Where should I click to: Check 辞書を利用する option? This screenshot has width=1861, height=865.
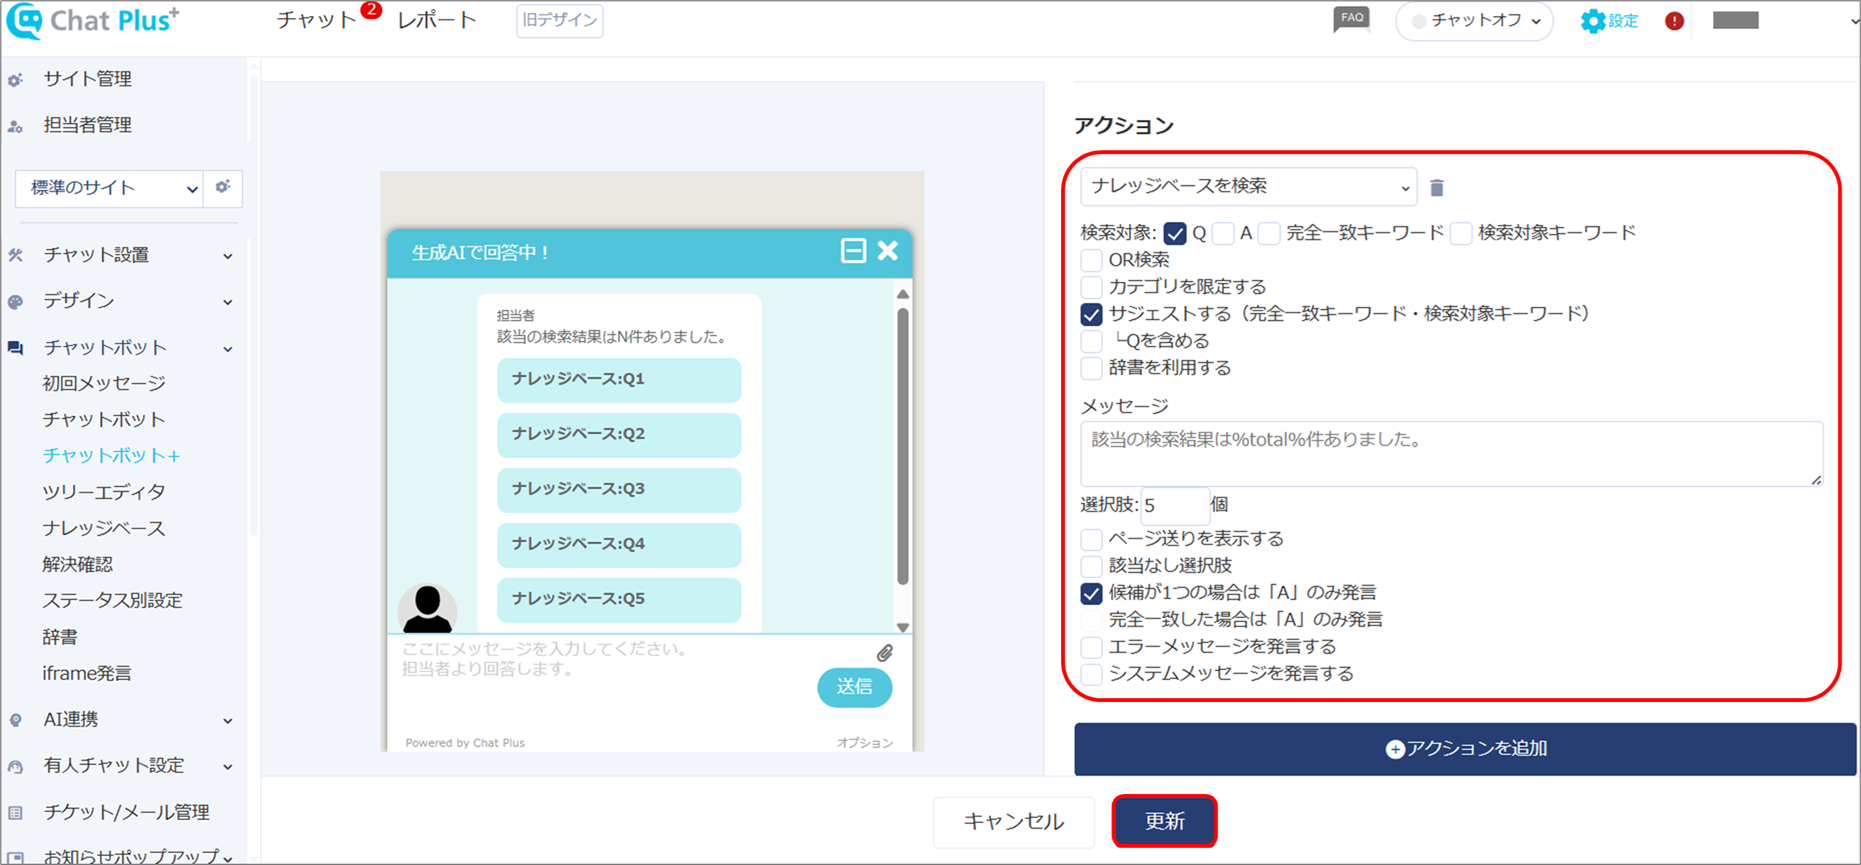tap(1091, 368)
